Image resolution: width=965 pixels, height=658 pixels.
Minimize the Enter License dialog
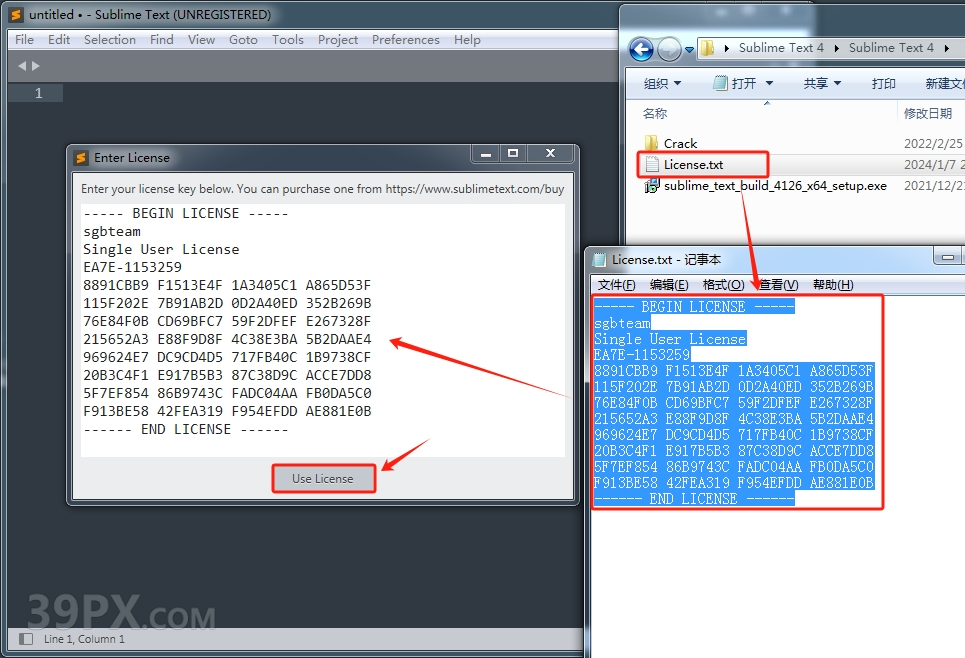click(x=486, y=154)
